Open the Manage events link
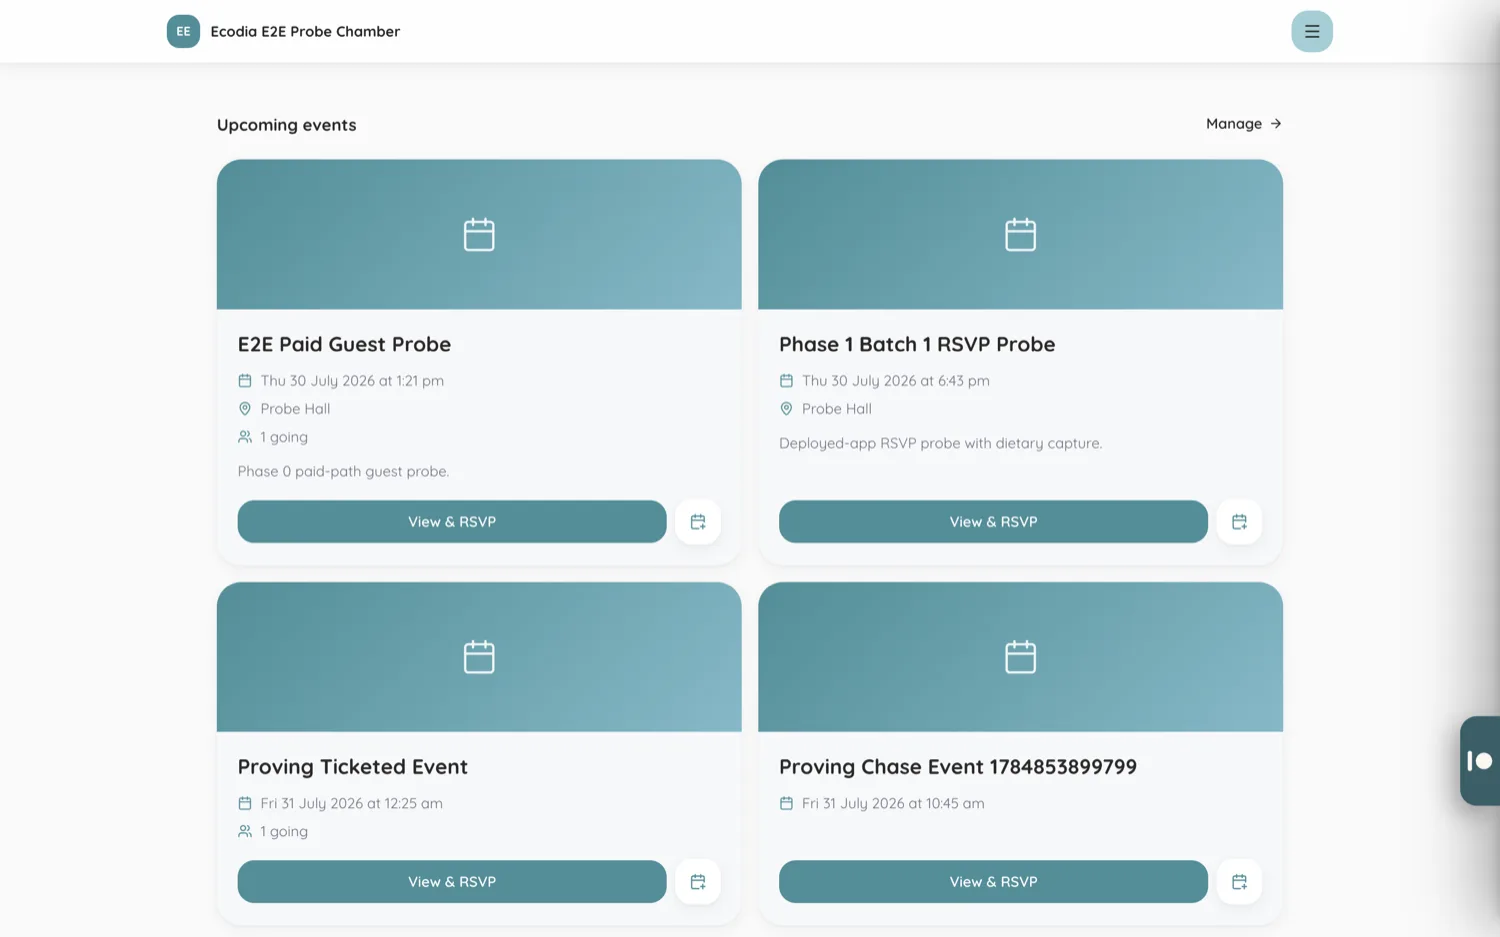Viewport: 1500px width, 937px height. coord(1243,124)
